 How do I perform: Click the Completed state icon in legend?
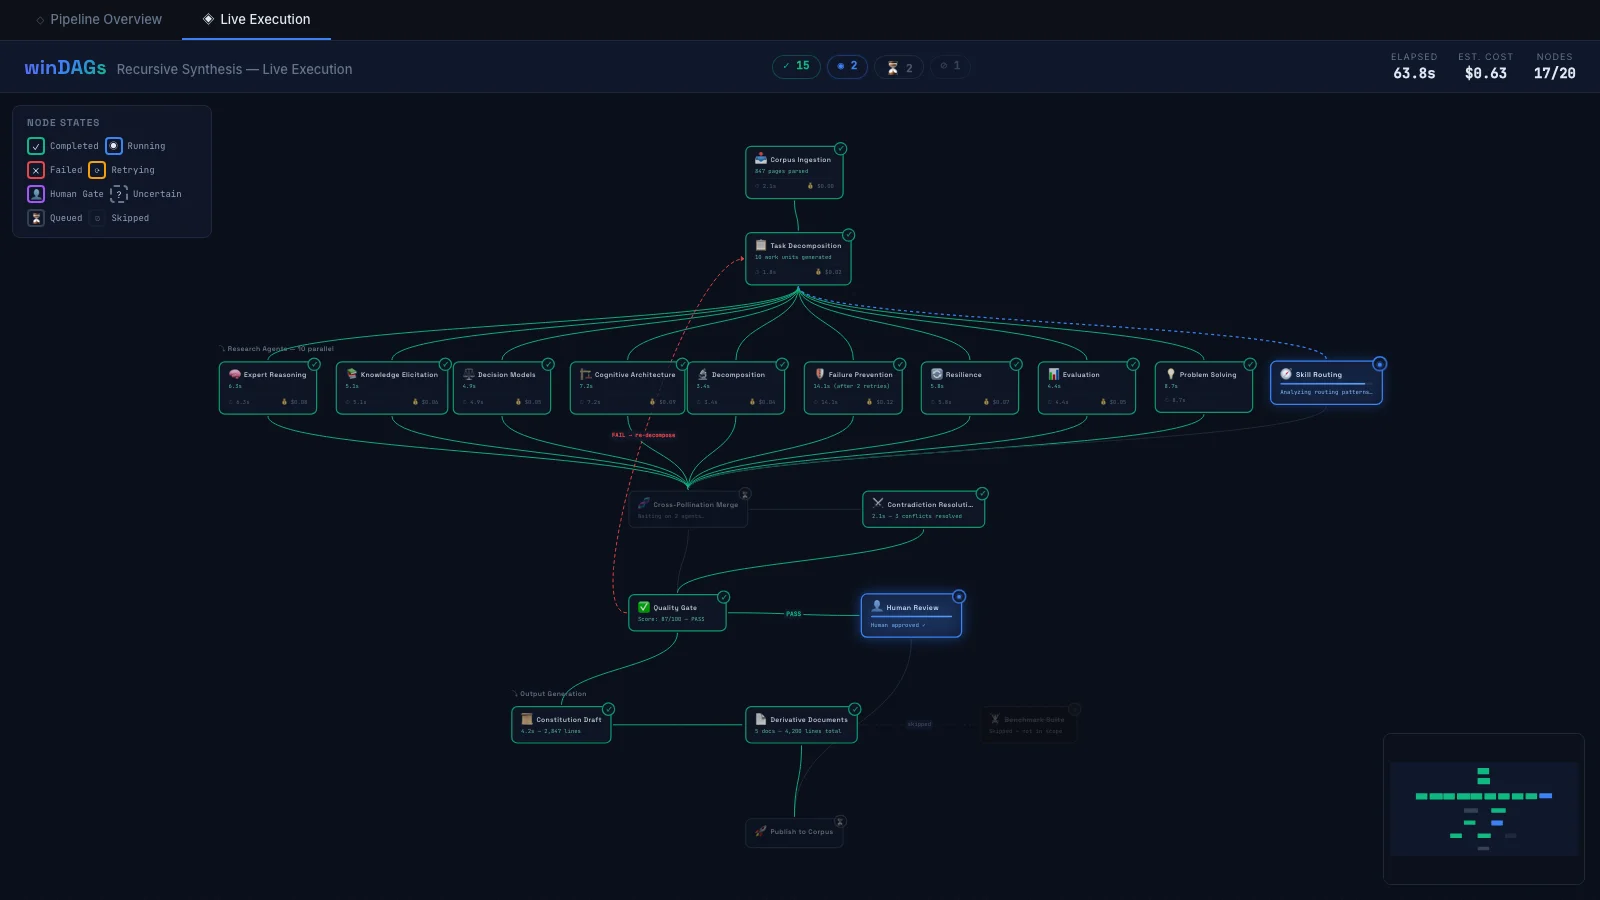tap(36, 146)
